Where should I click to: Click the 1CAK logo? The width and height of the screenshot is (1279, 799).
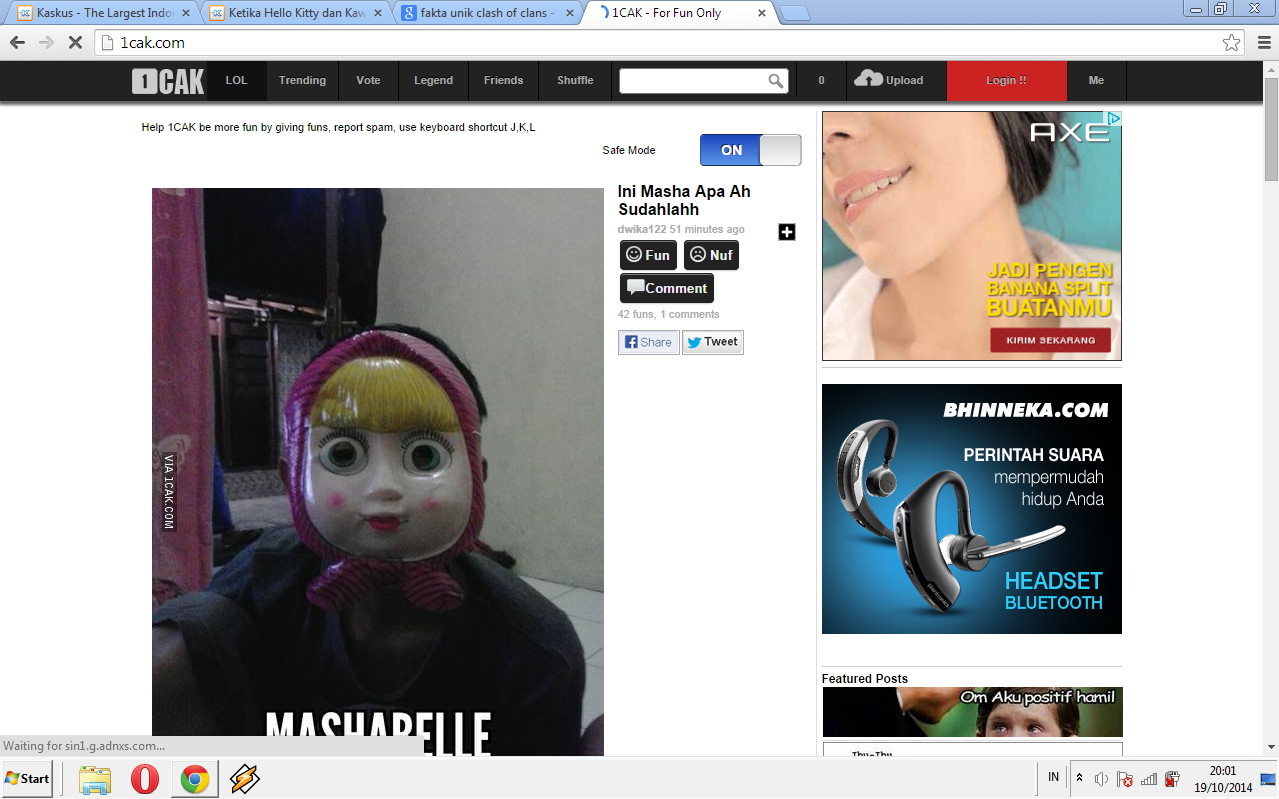pyautogui.click(x=168, y=81)
